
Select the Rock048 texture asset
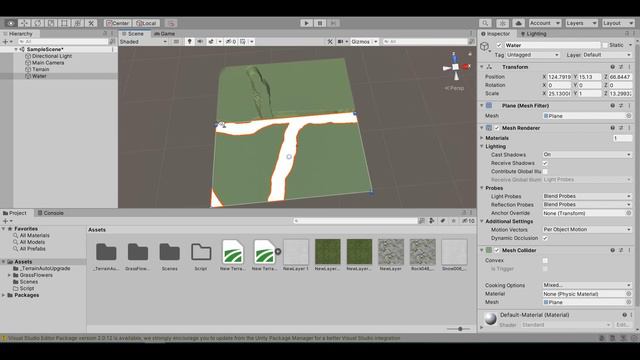[x=422, y=252]
